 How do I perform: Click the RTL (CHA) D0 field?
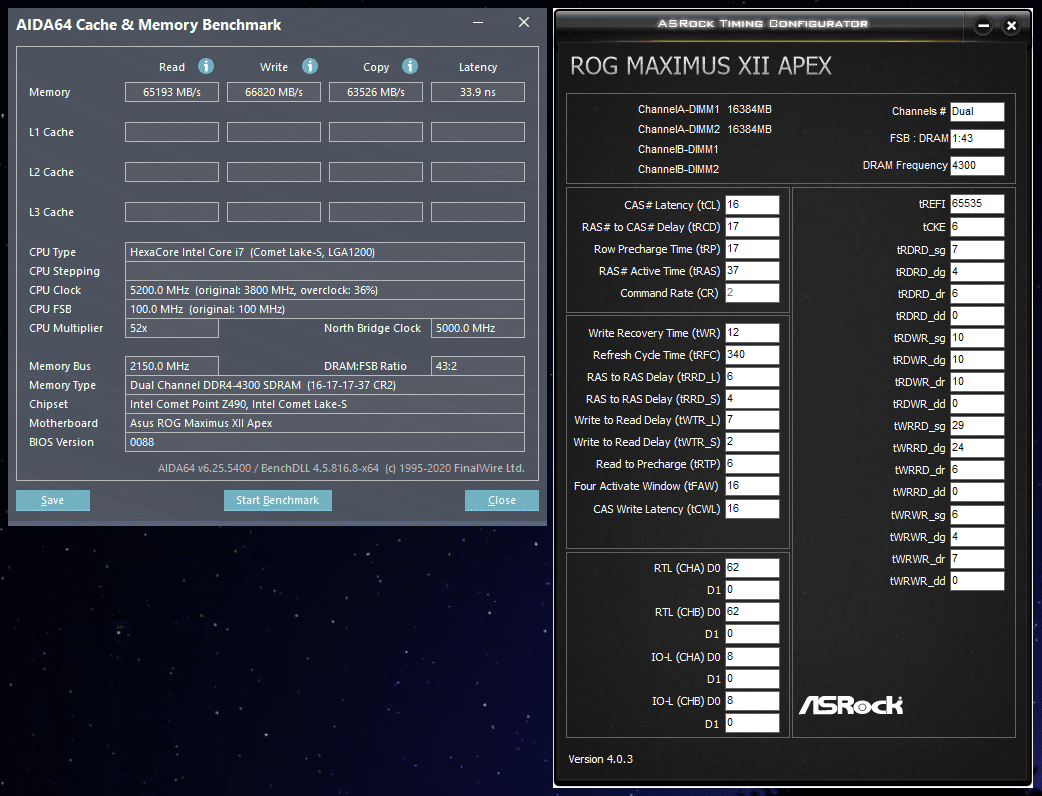[752, 567]
